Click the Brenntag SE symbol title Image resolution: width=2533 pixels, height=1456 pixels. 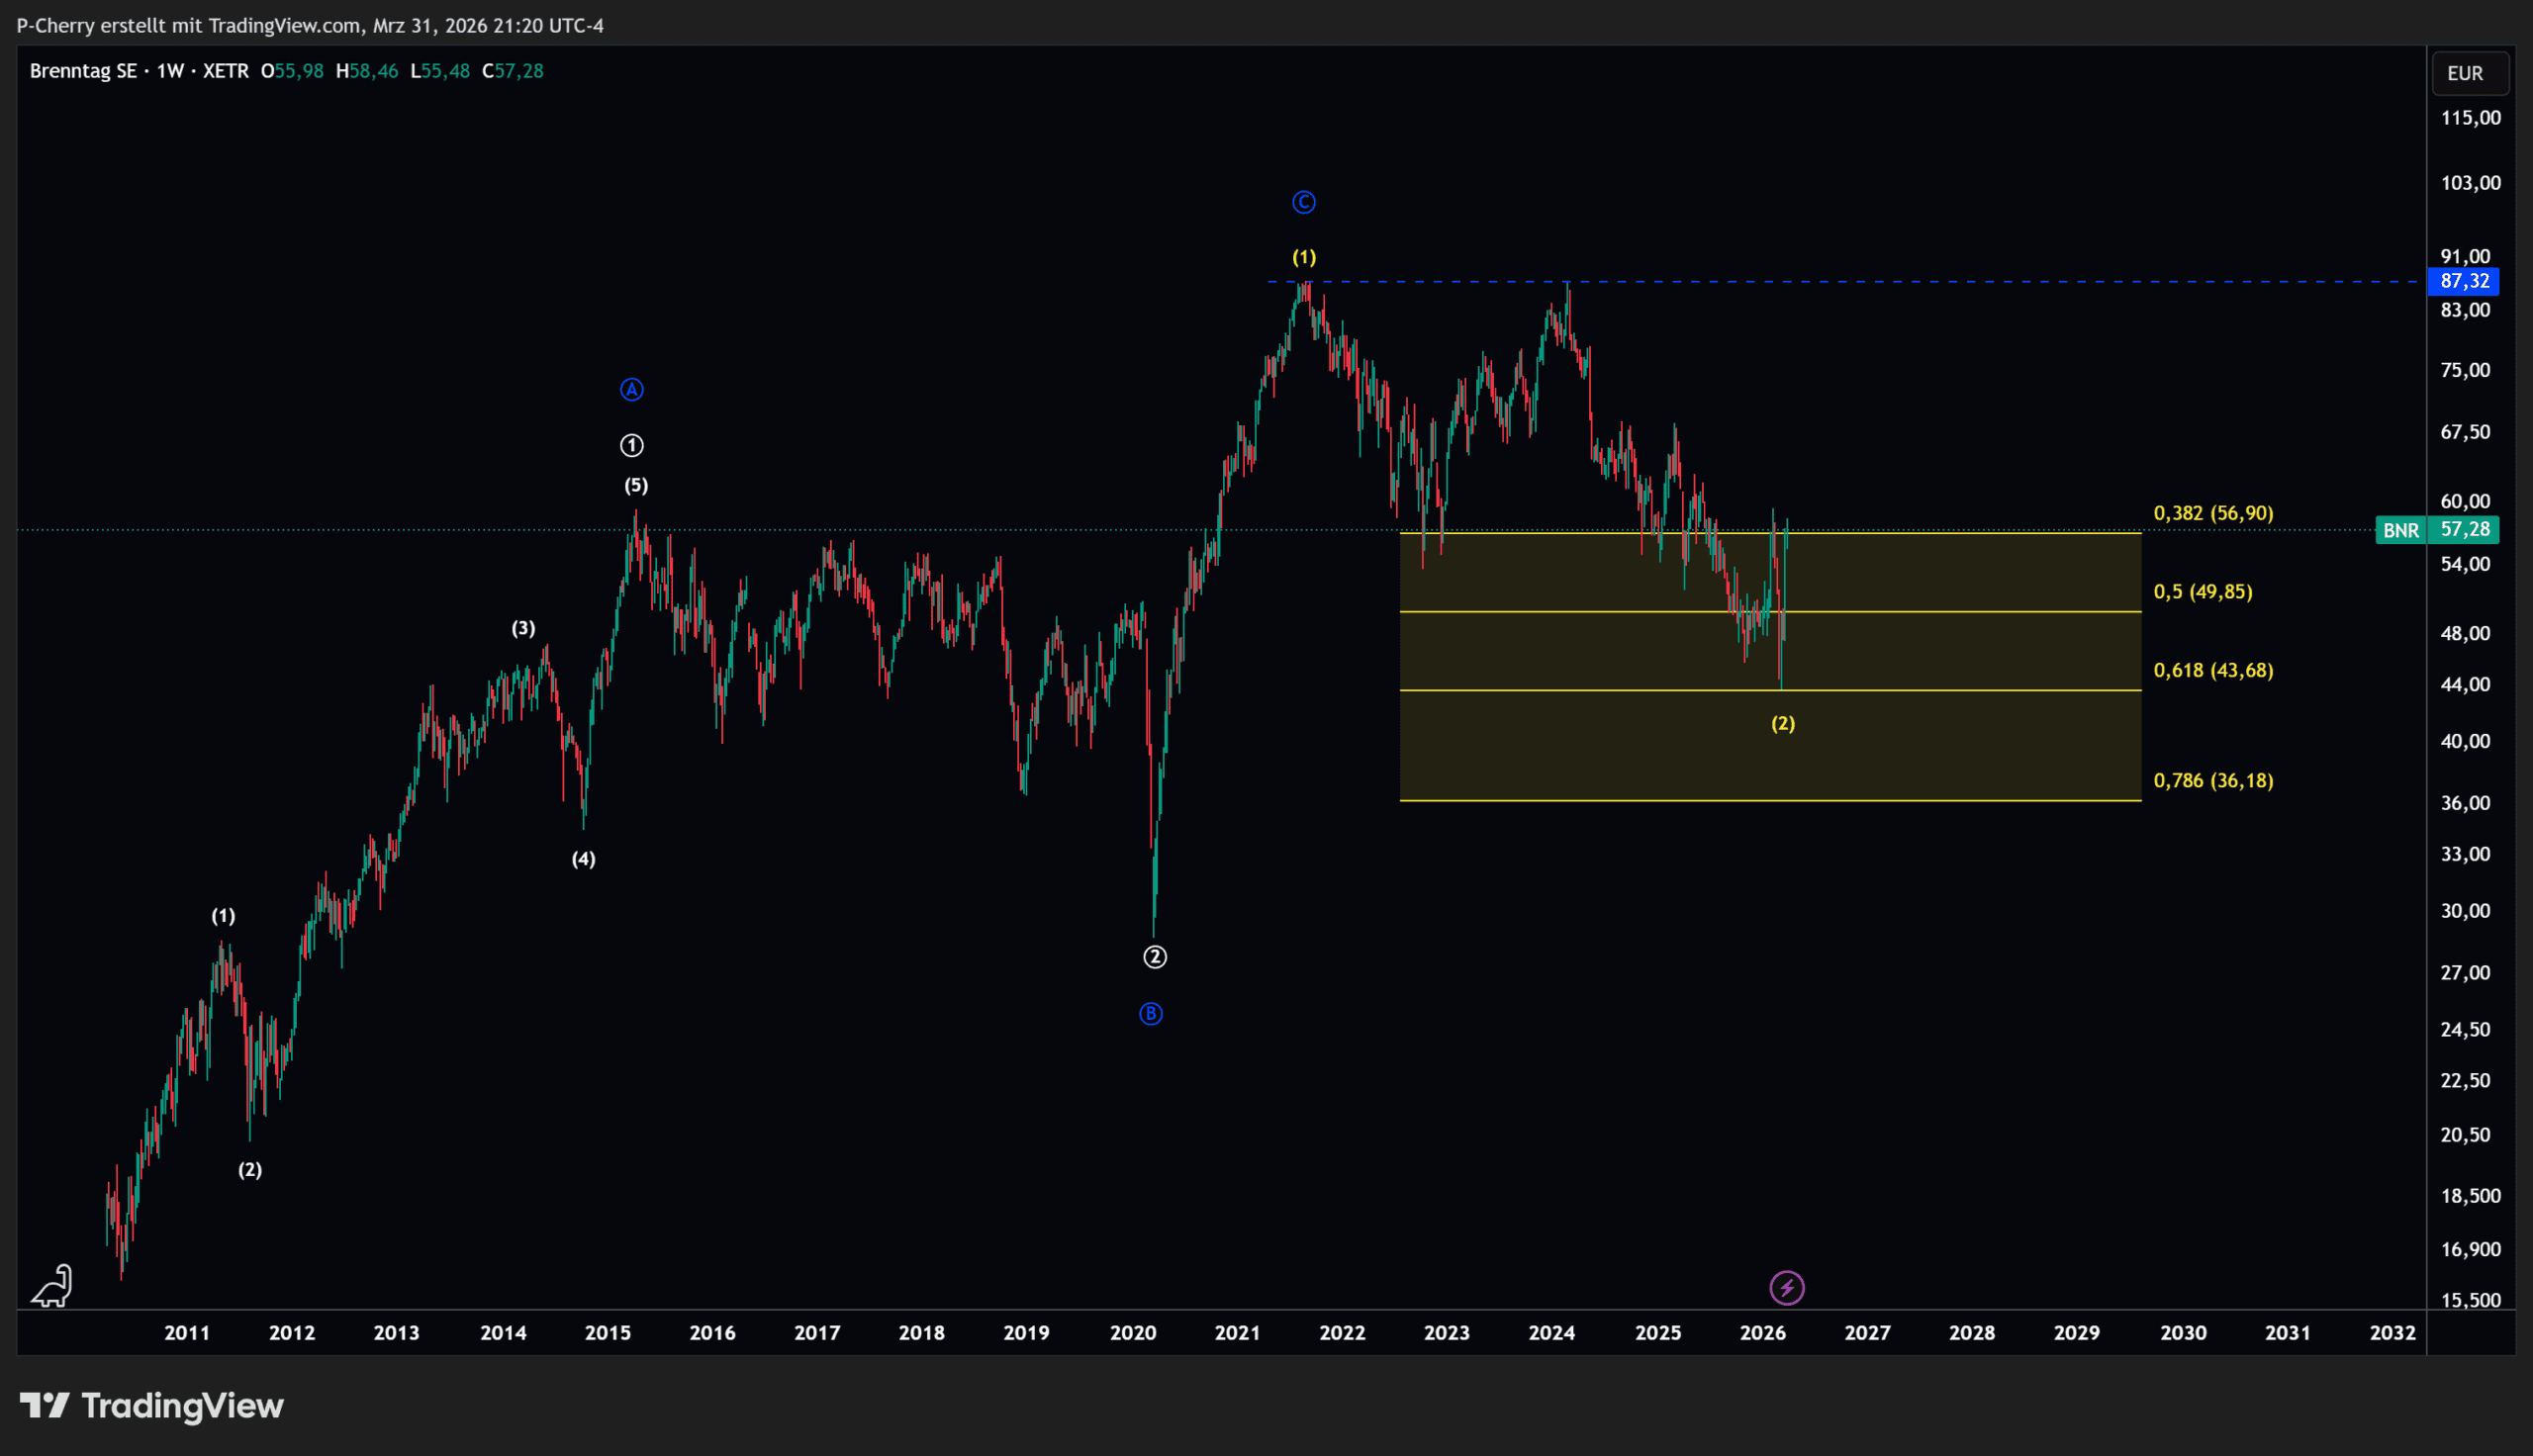coord(84,71)
